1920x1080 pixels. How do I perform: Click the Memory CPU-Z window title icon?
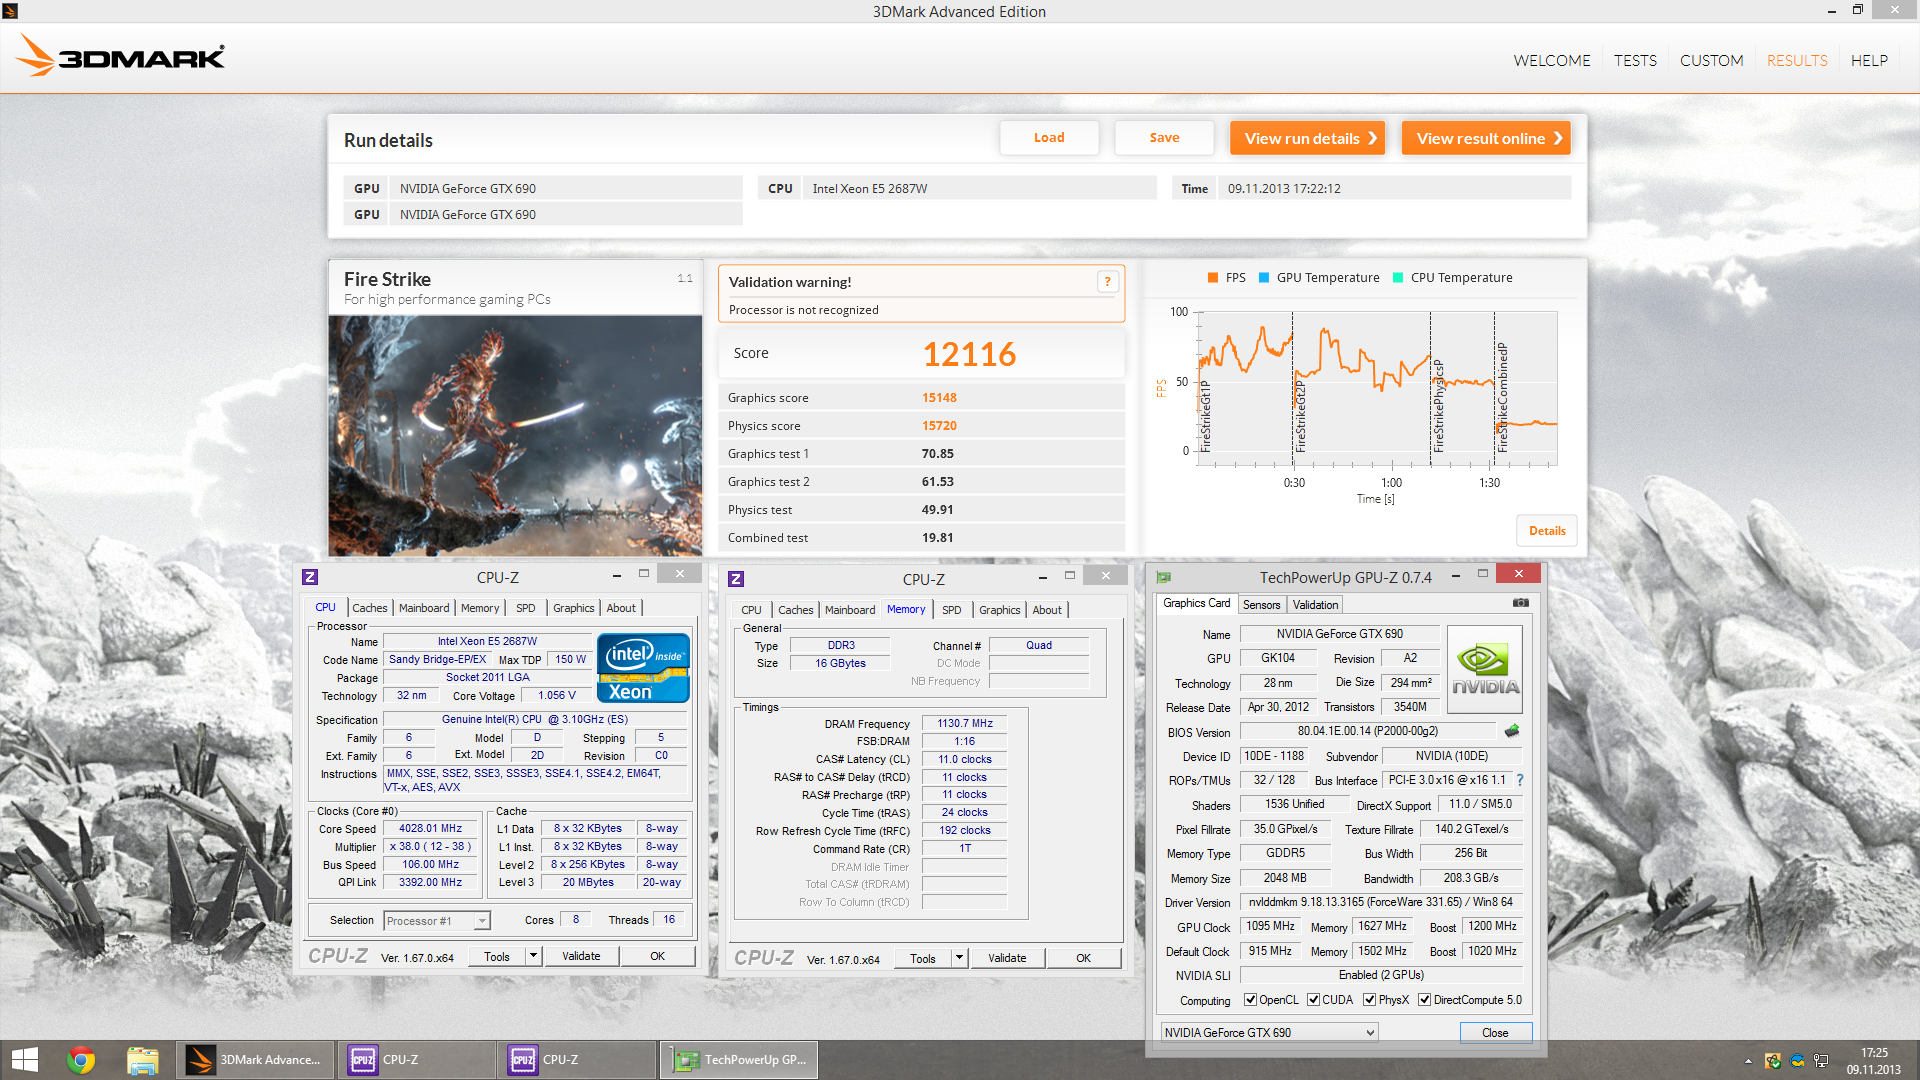point(736,579)
